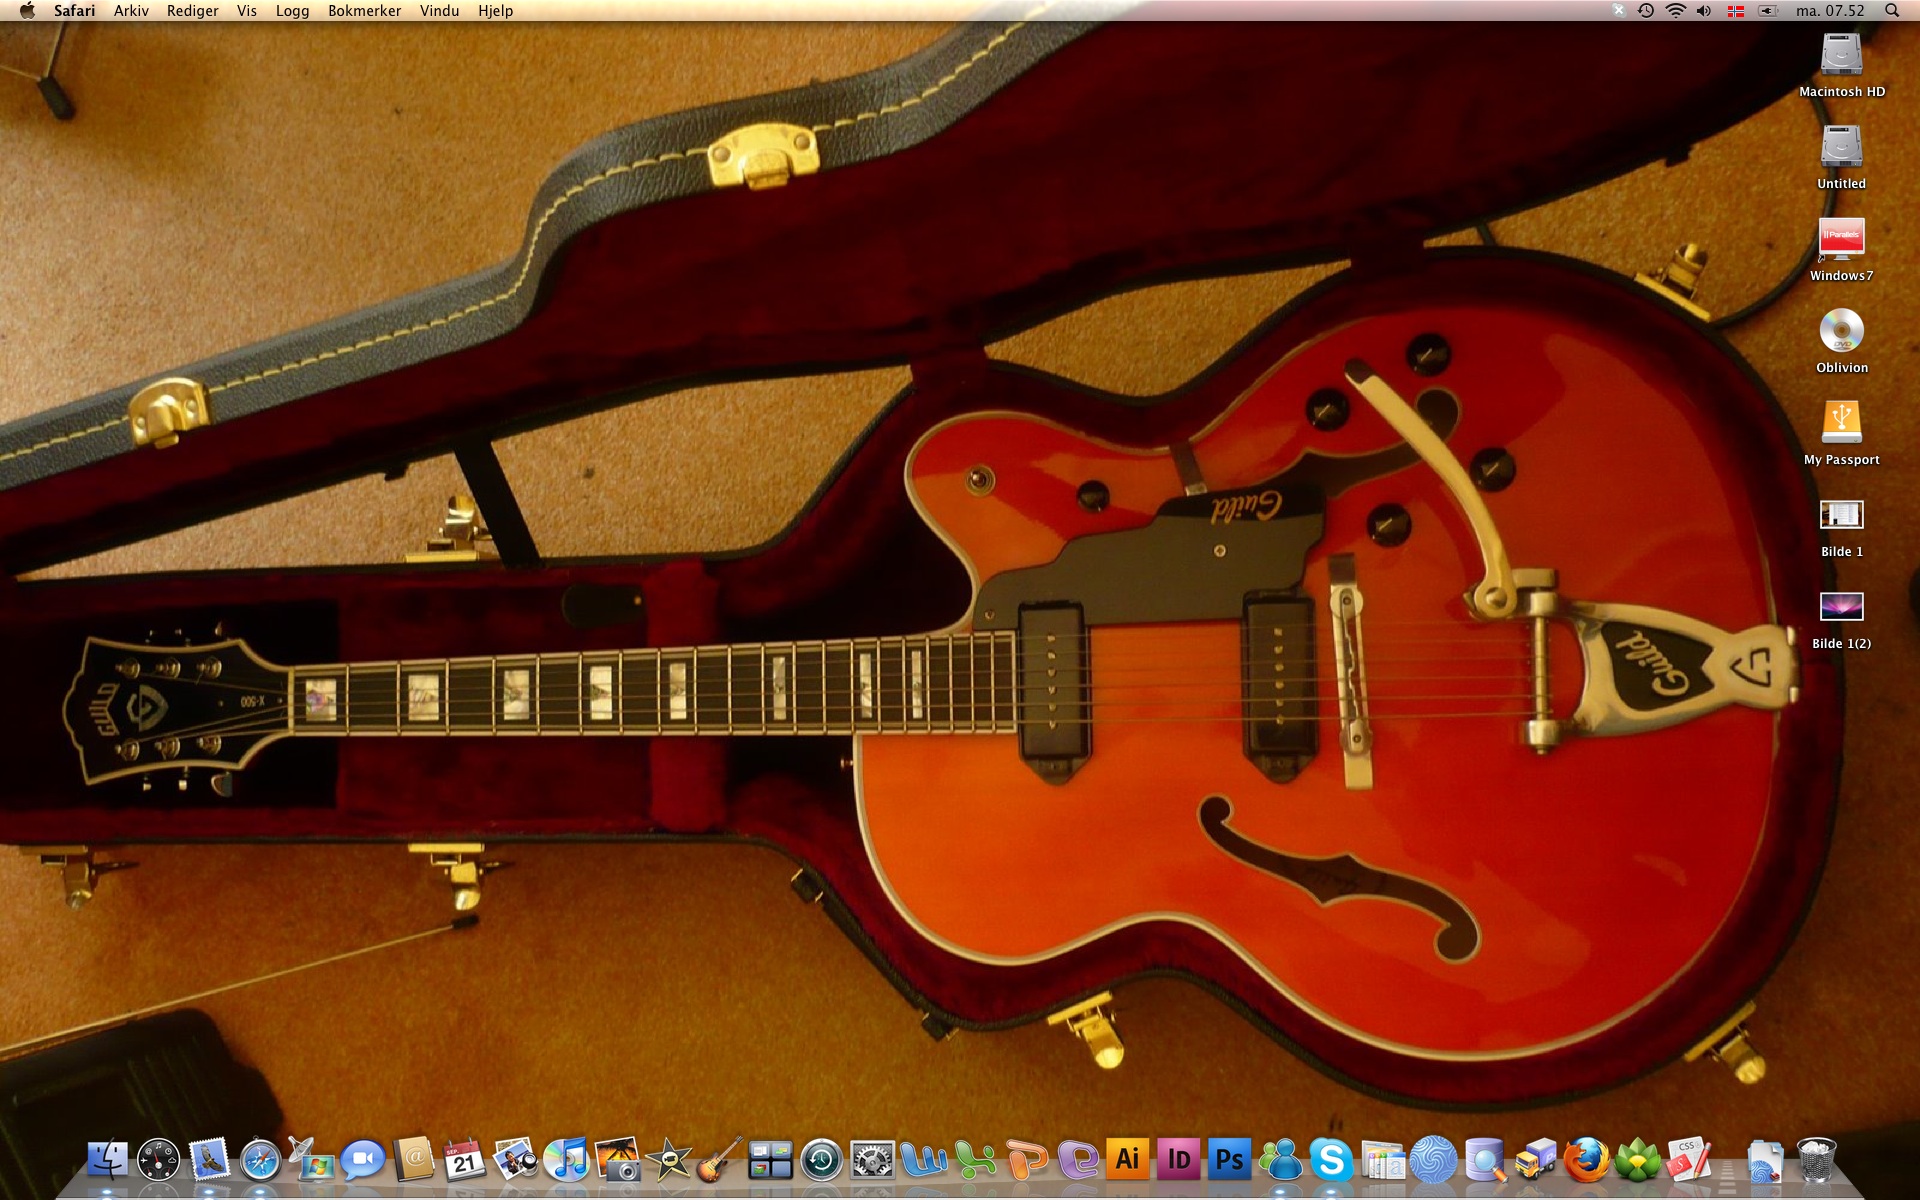Open the Safari application menu
Viewport: 1920px width, 1200px height.
click(x=75, y=11)
